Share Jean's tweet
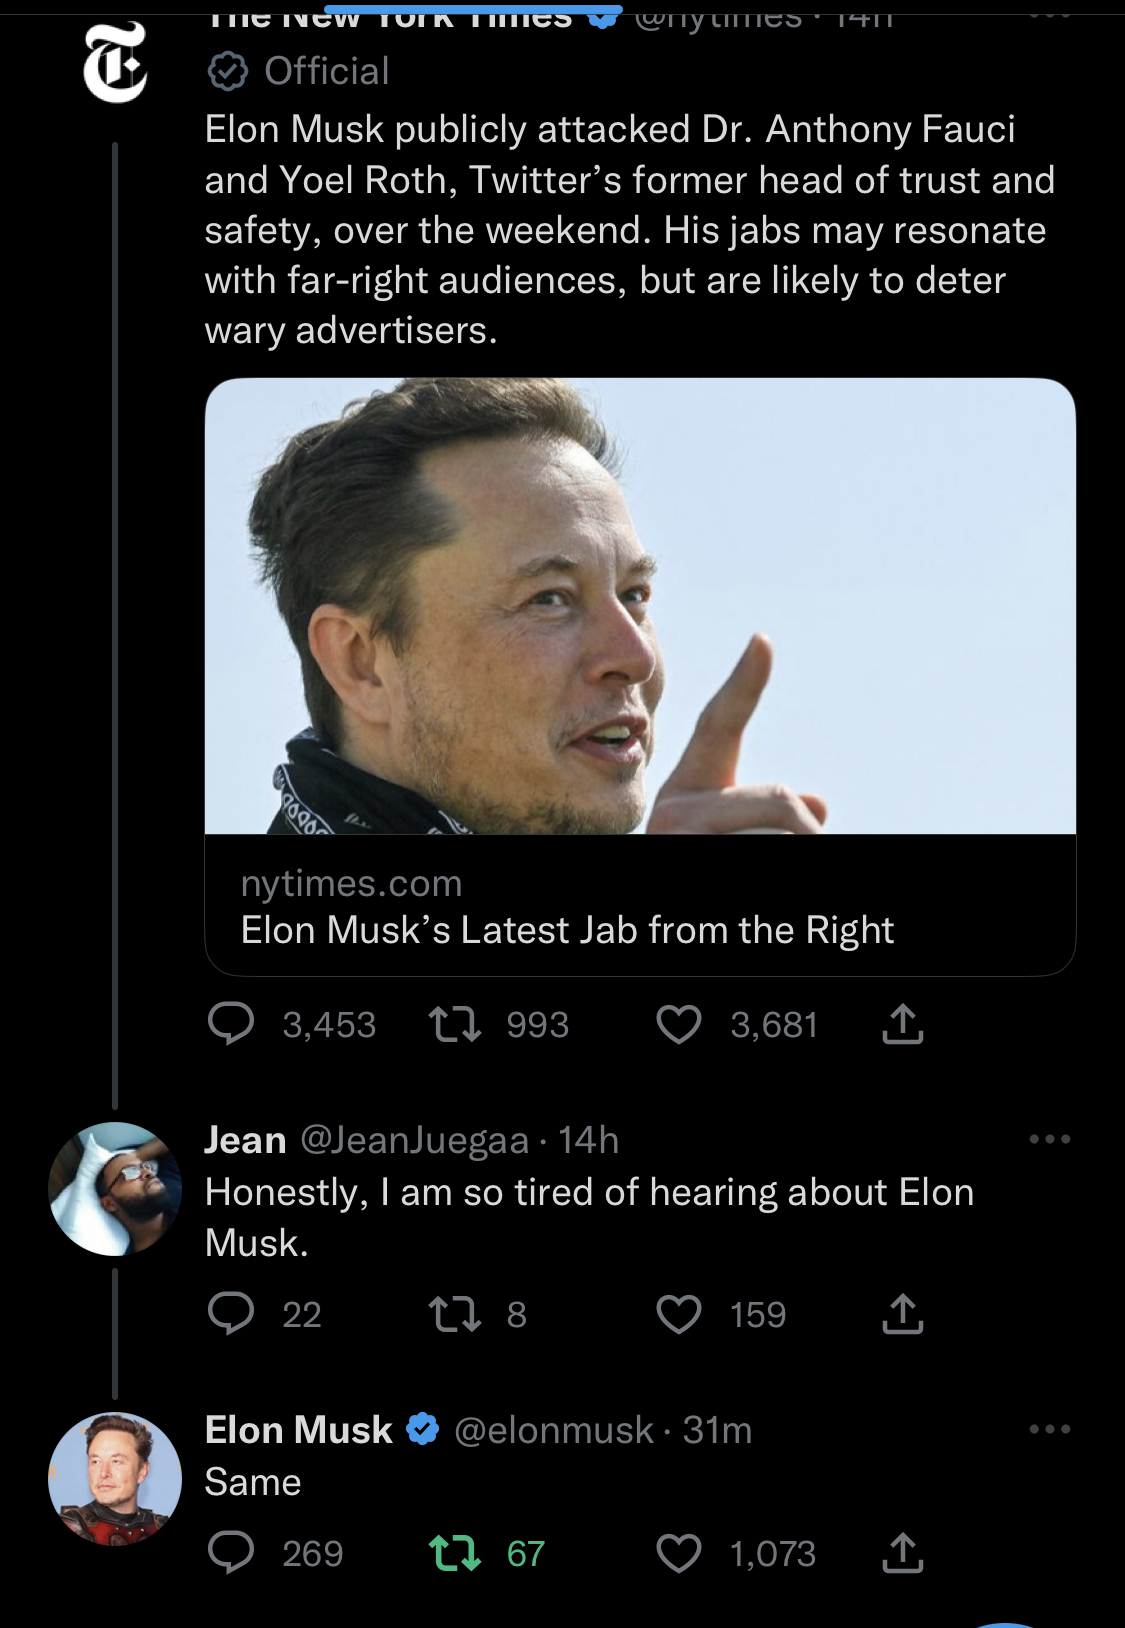 902,1313
